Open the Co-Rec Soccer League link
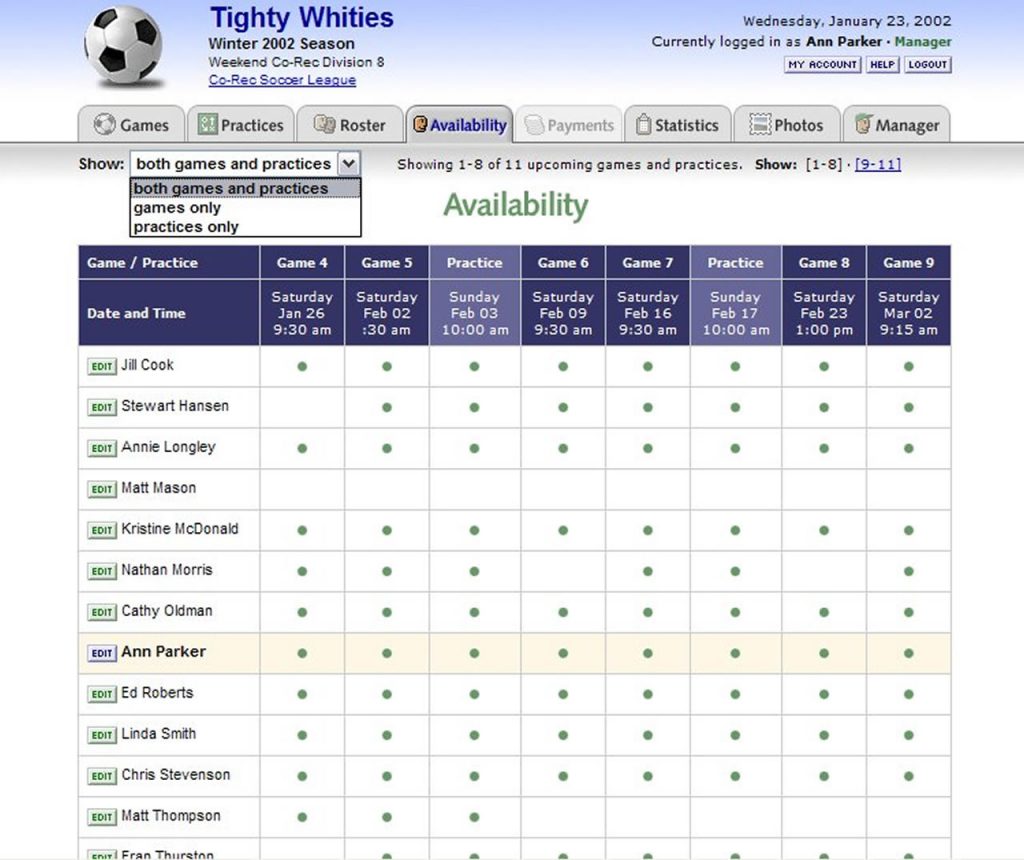The height and width of the screenshot is (860, 1024). point(282,80)
